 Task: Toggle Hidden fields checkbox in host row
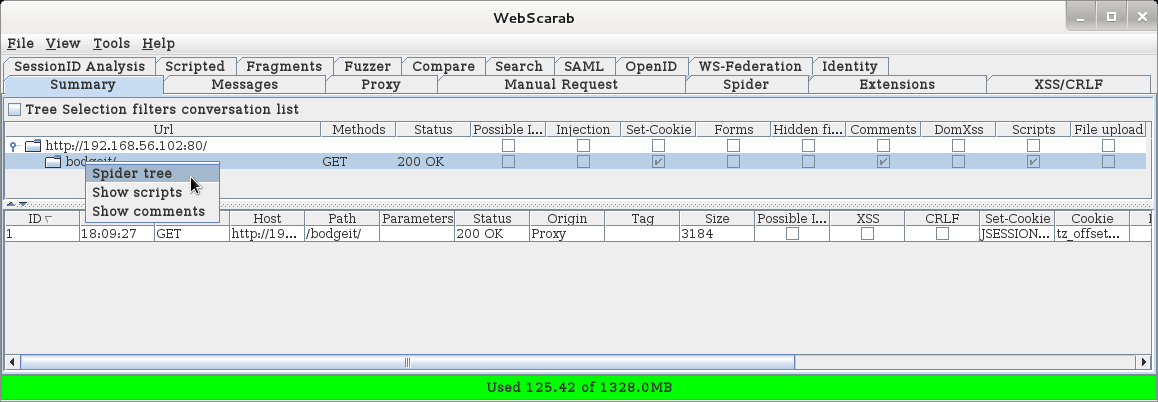809,146
